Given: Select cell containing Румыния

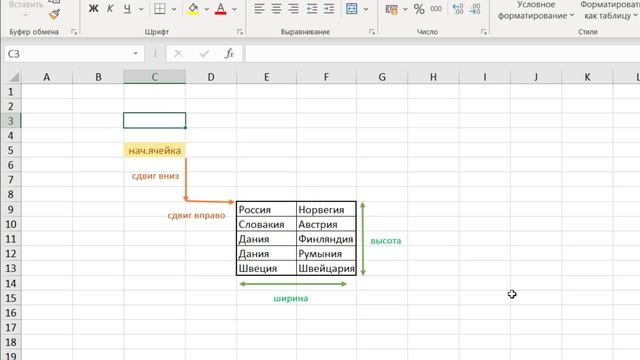Looking at the screenshot, I should click(326, 253).
